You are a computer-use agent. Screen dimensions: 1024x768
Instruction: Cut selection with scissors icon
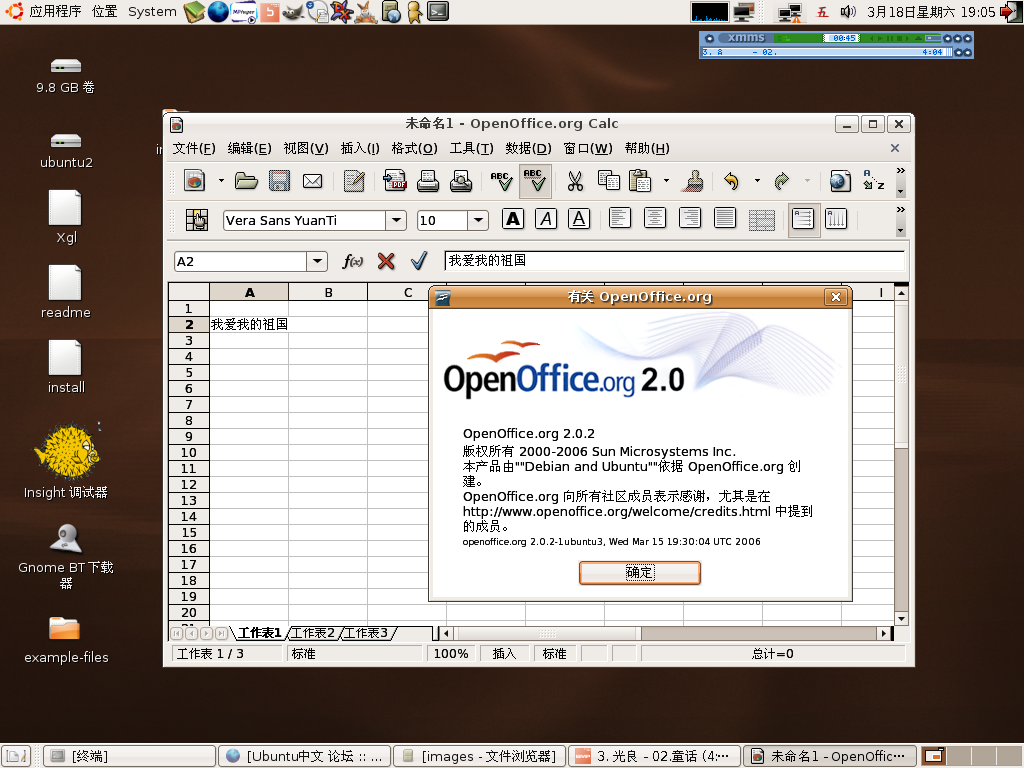click(x=575, y=181)
